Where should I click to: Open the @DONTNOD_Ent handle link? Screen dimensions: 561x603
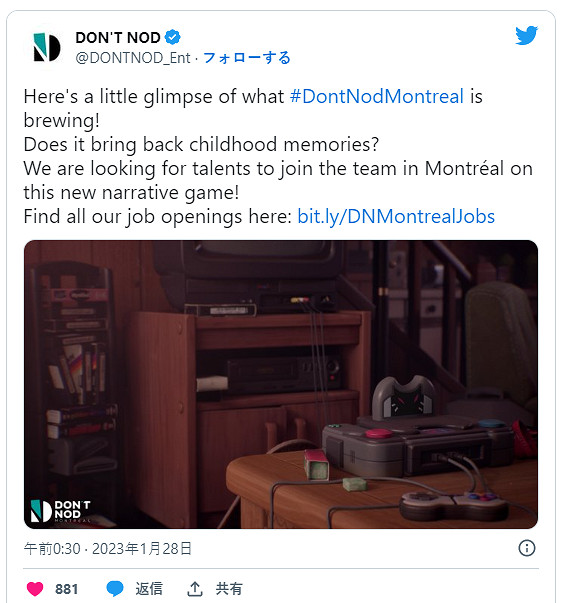click(x=133, y=58)
